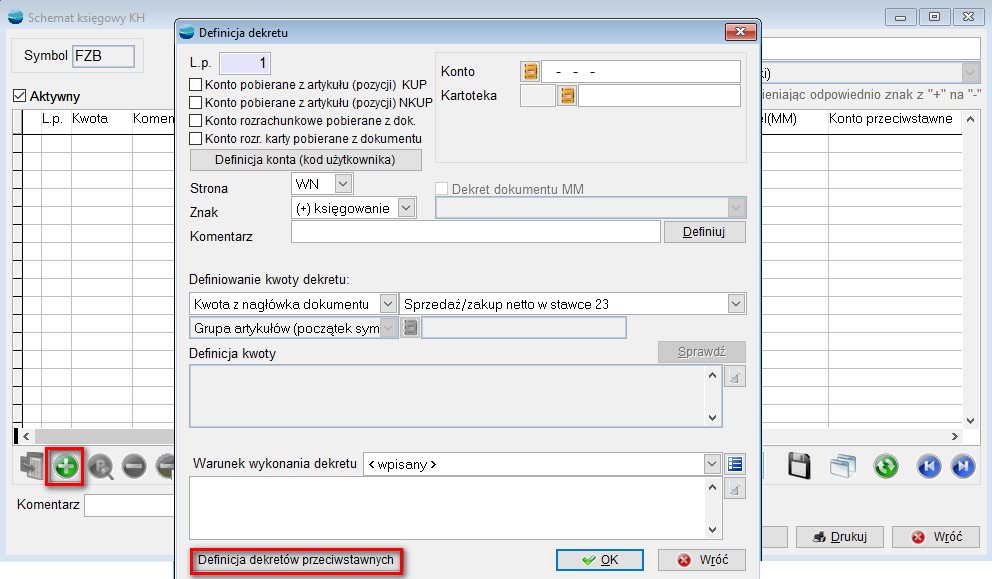Image resolution: width=992 pixels, height=579 pixels.
Task: Enable Konto pobierane z artykułu KUP checkbox
Action: (196, 85)
